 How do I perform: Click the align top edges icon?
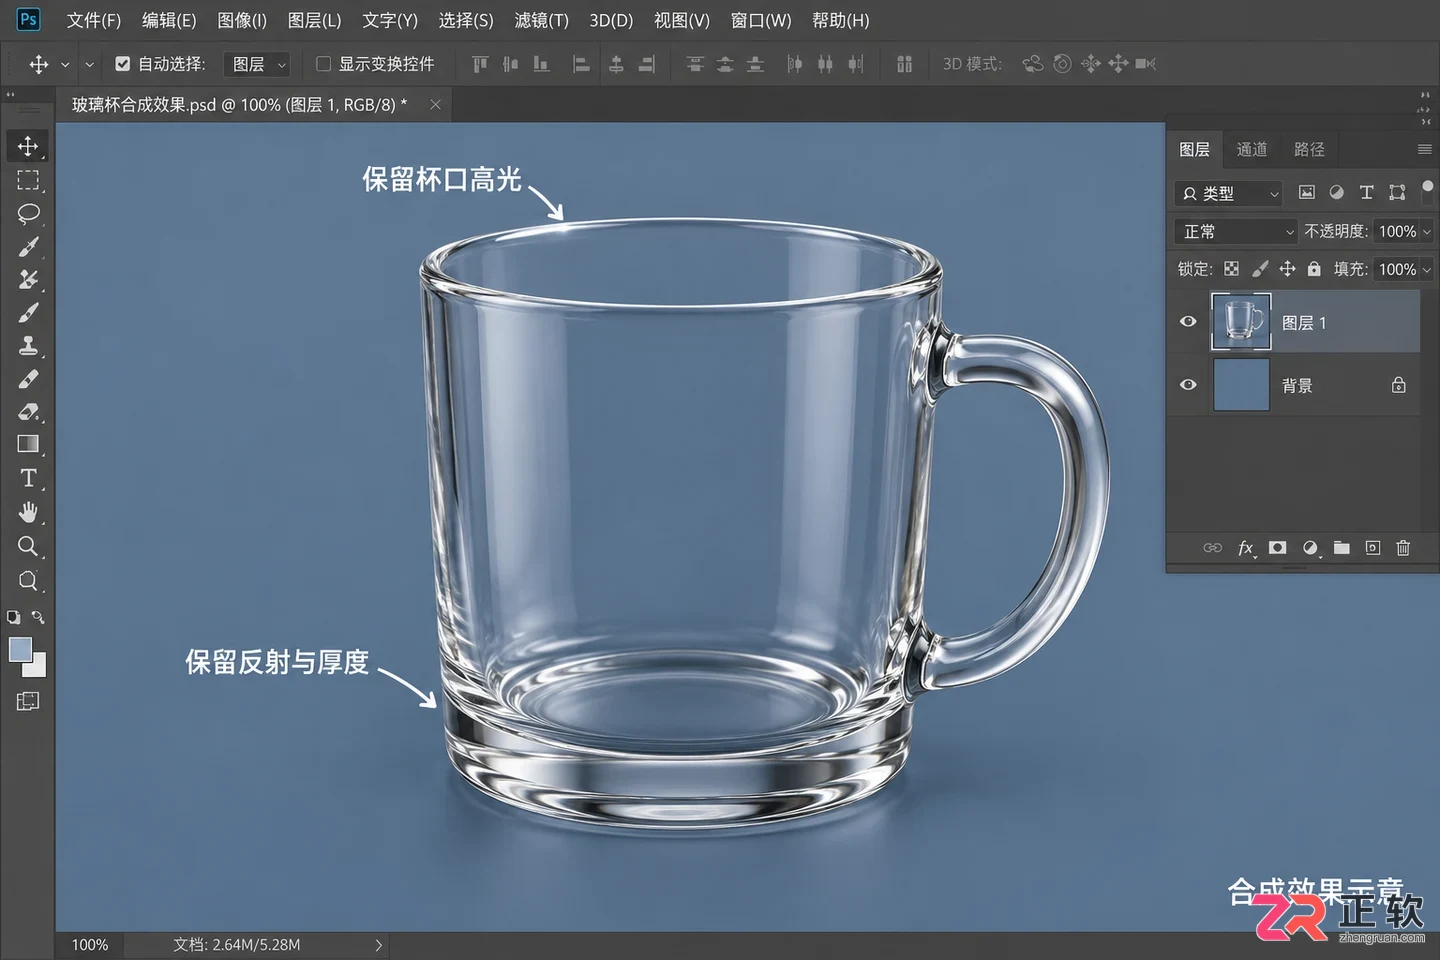coord(480,64)
